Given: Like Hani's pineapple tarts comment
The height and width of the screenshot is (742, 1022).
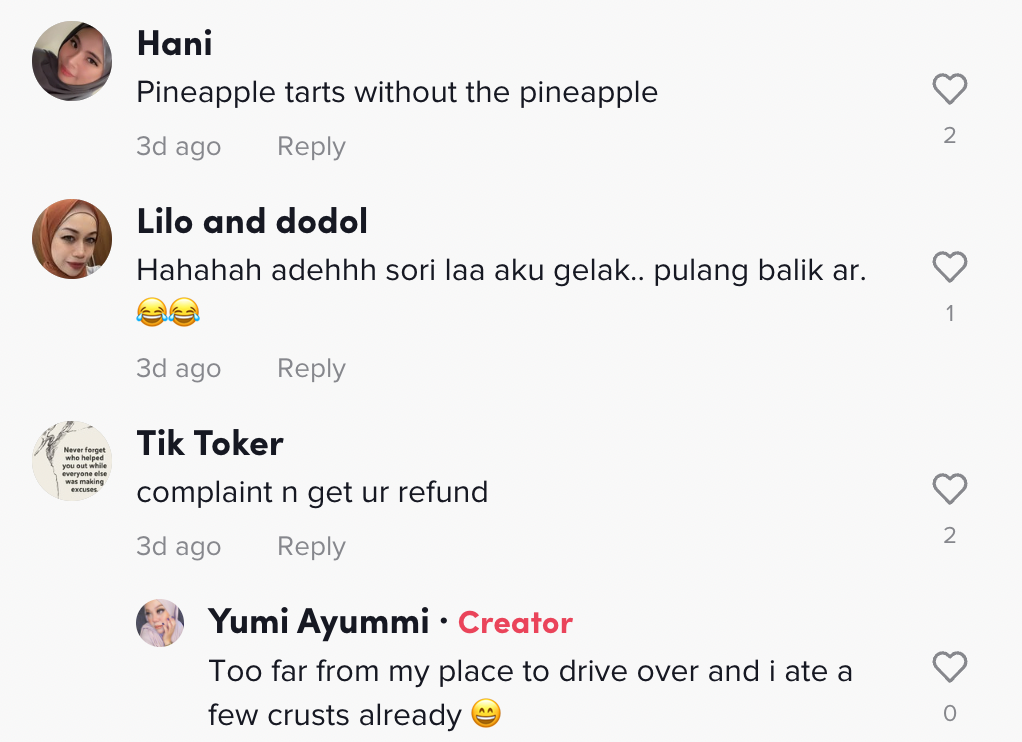Looking at the screenshot, I should (949, 90).
